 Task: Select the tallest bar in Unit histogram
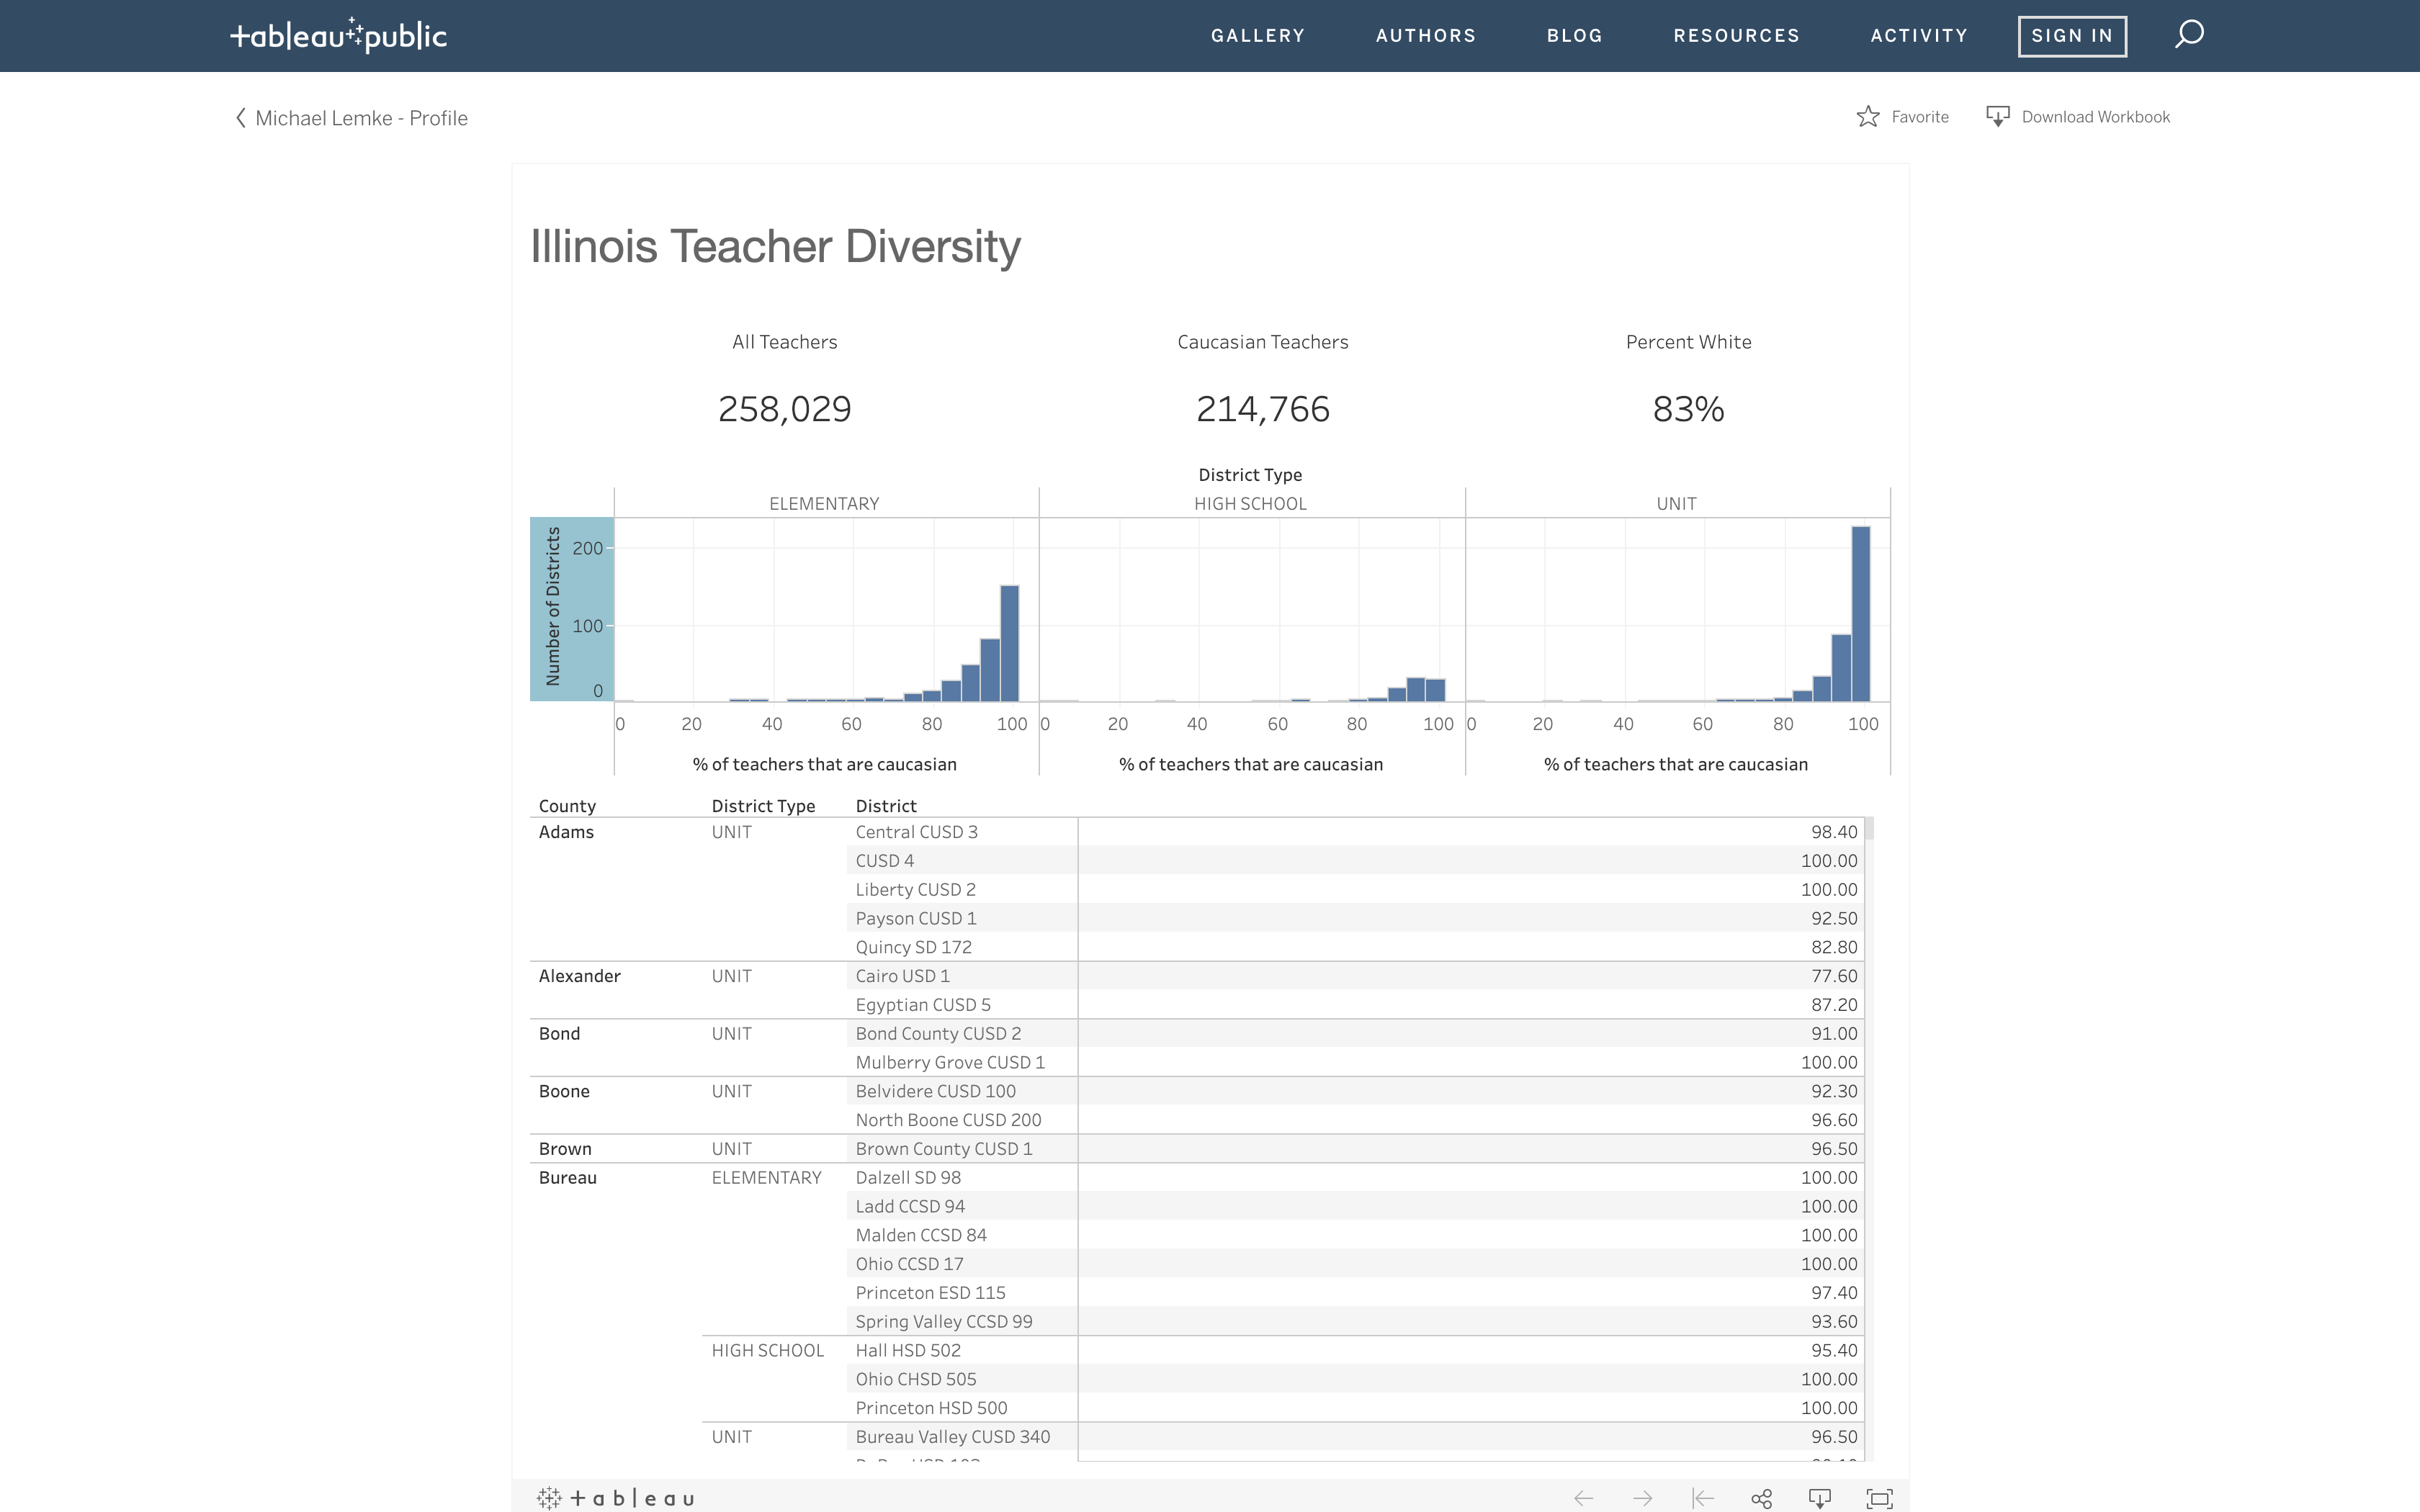click(x=1860, y=614)
